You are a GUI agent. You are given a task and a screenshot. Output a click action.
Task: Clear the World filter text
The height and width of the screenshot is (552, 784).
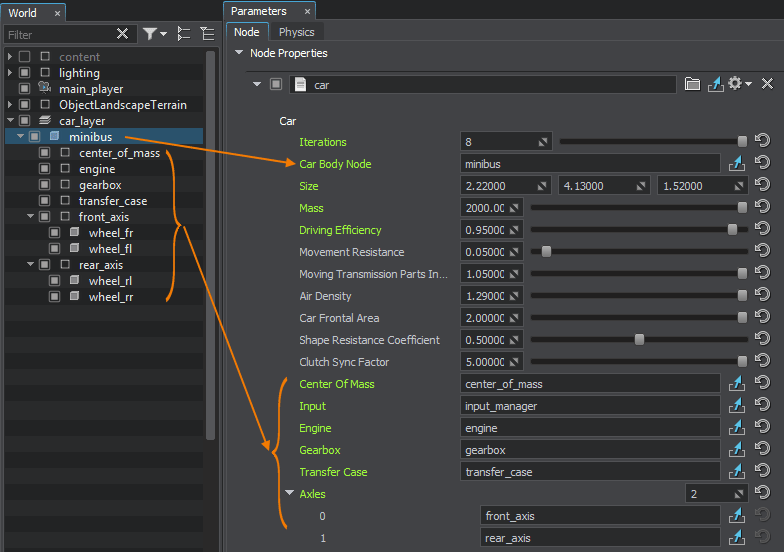[122, 34]
